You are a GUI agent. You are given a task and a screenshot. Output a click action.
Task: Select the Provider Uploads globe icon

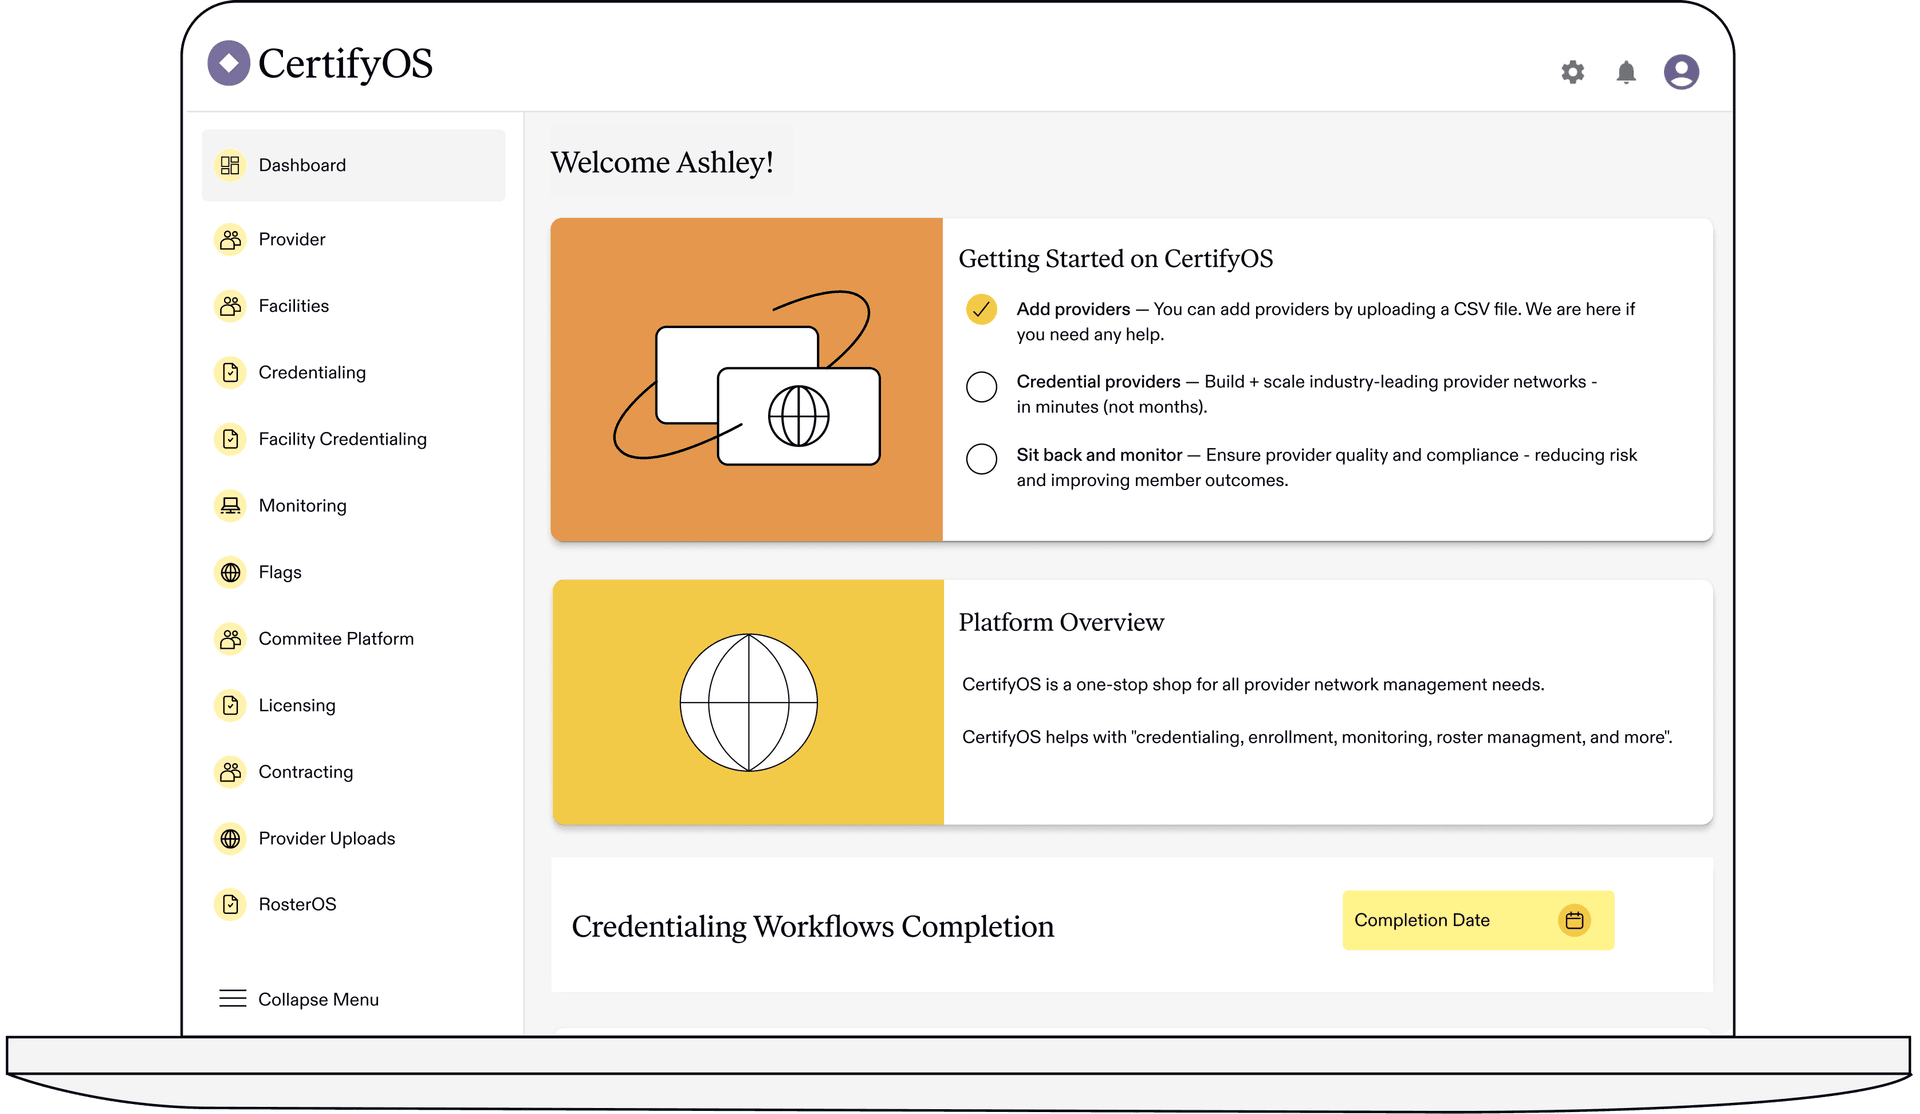coord(230,838)
